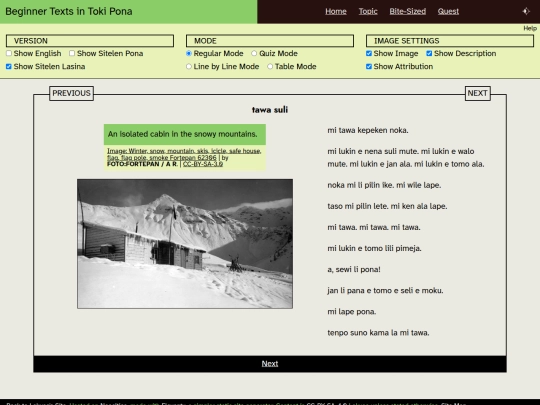This screenshot has width=540, height=405.
Task: Uncheck the Show Attribution checkbox
Action: click(369, 66)
